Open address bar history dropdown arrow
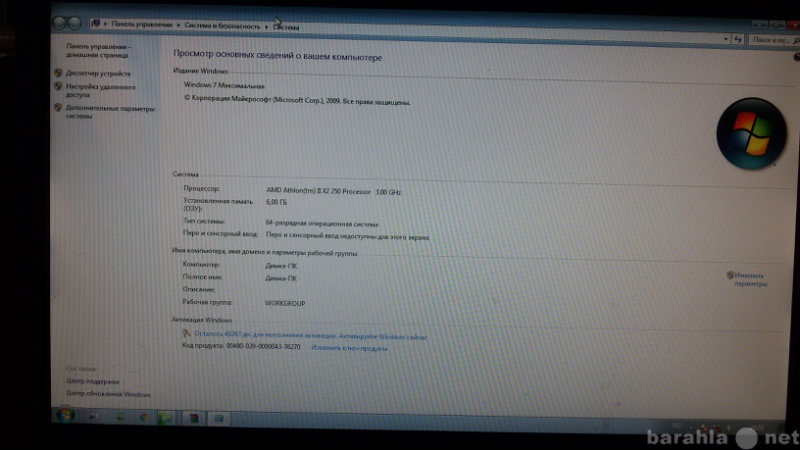The height and width of the screenshot is (450, 800). pos(726,39)
